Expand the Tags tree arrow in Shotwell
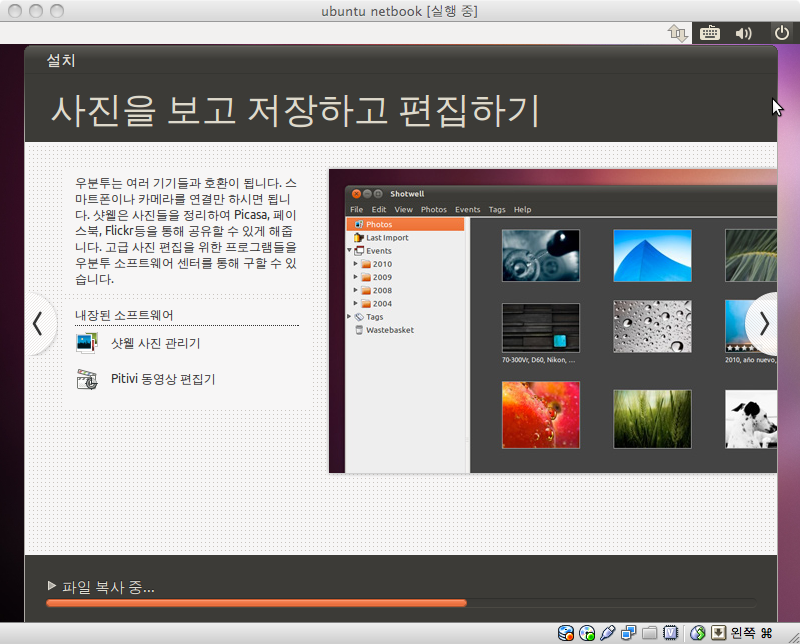The image size is (800, 644). tap(349, 316)
